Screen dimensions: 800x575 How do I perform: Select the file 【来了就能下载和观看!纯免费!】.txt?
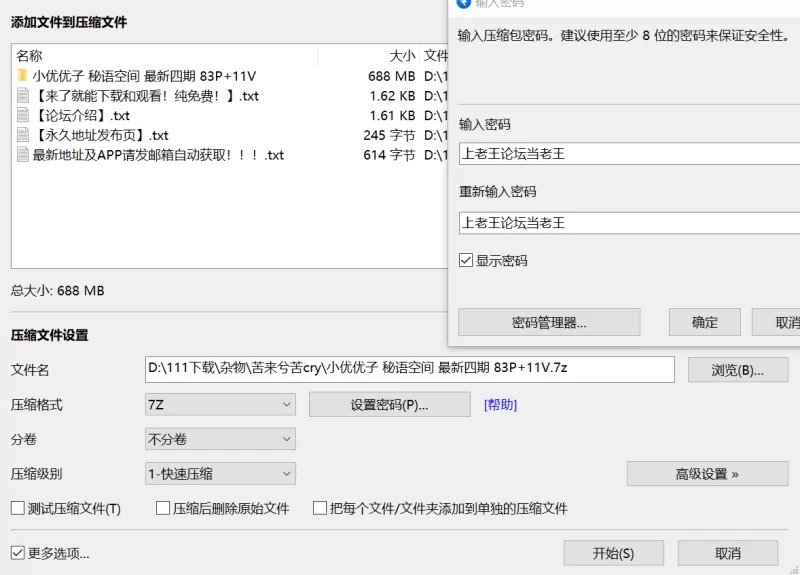(x=230, y=96)
